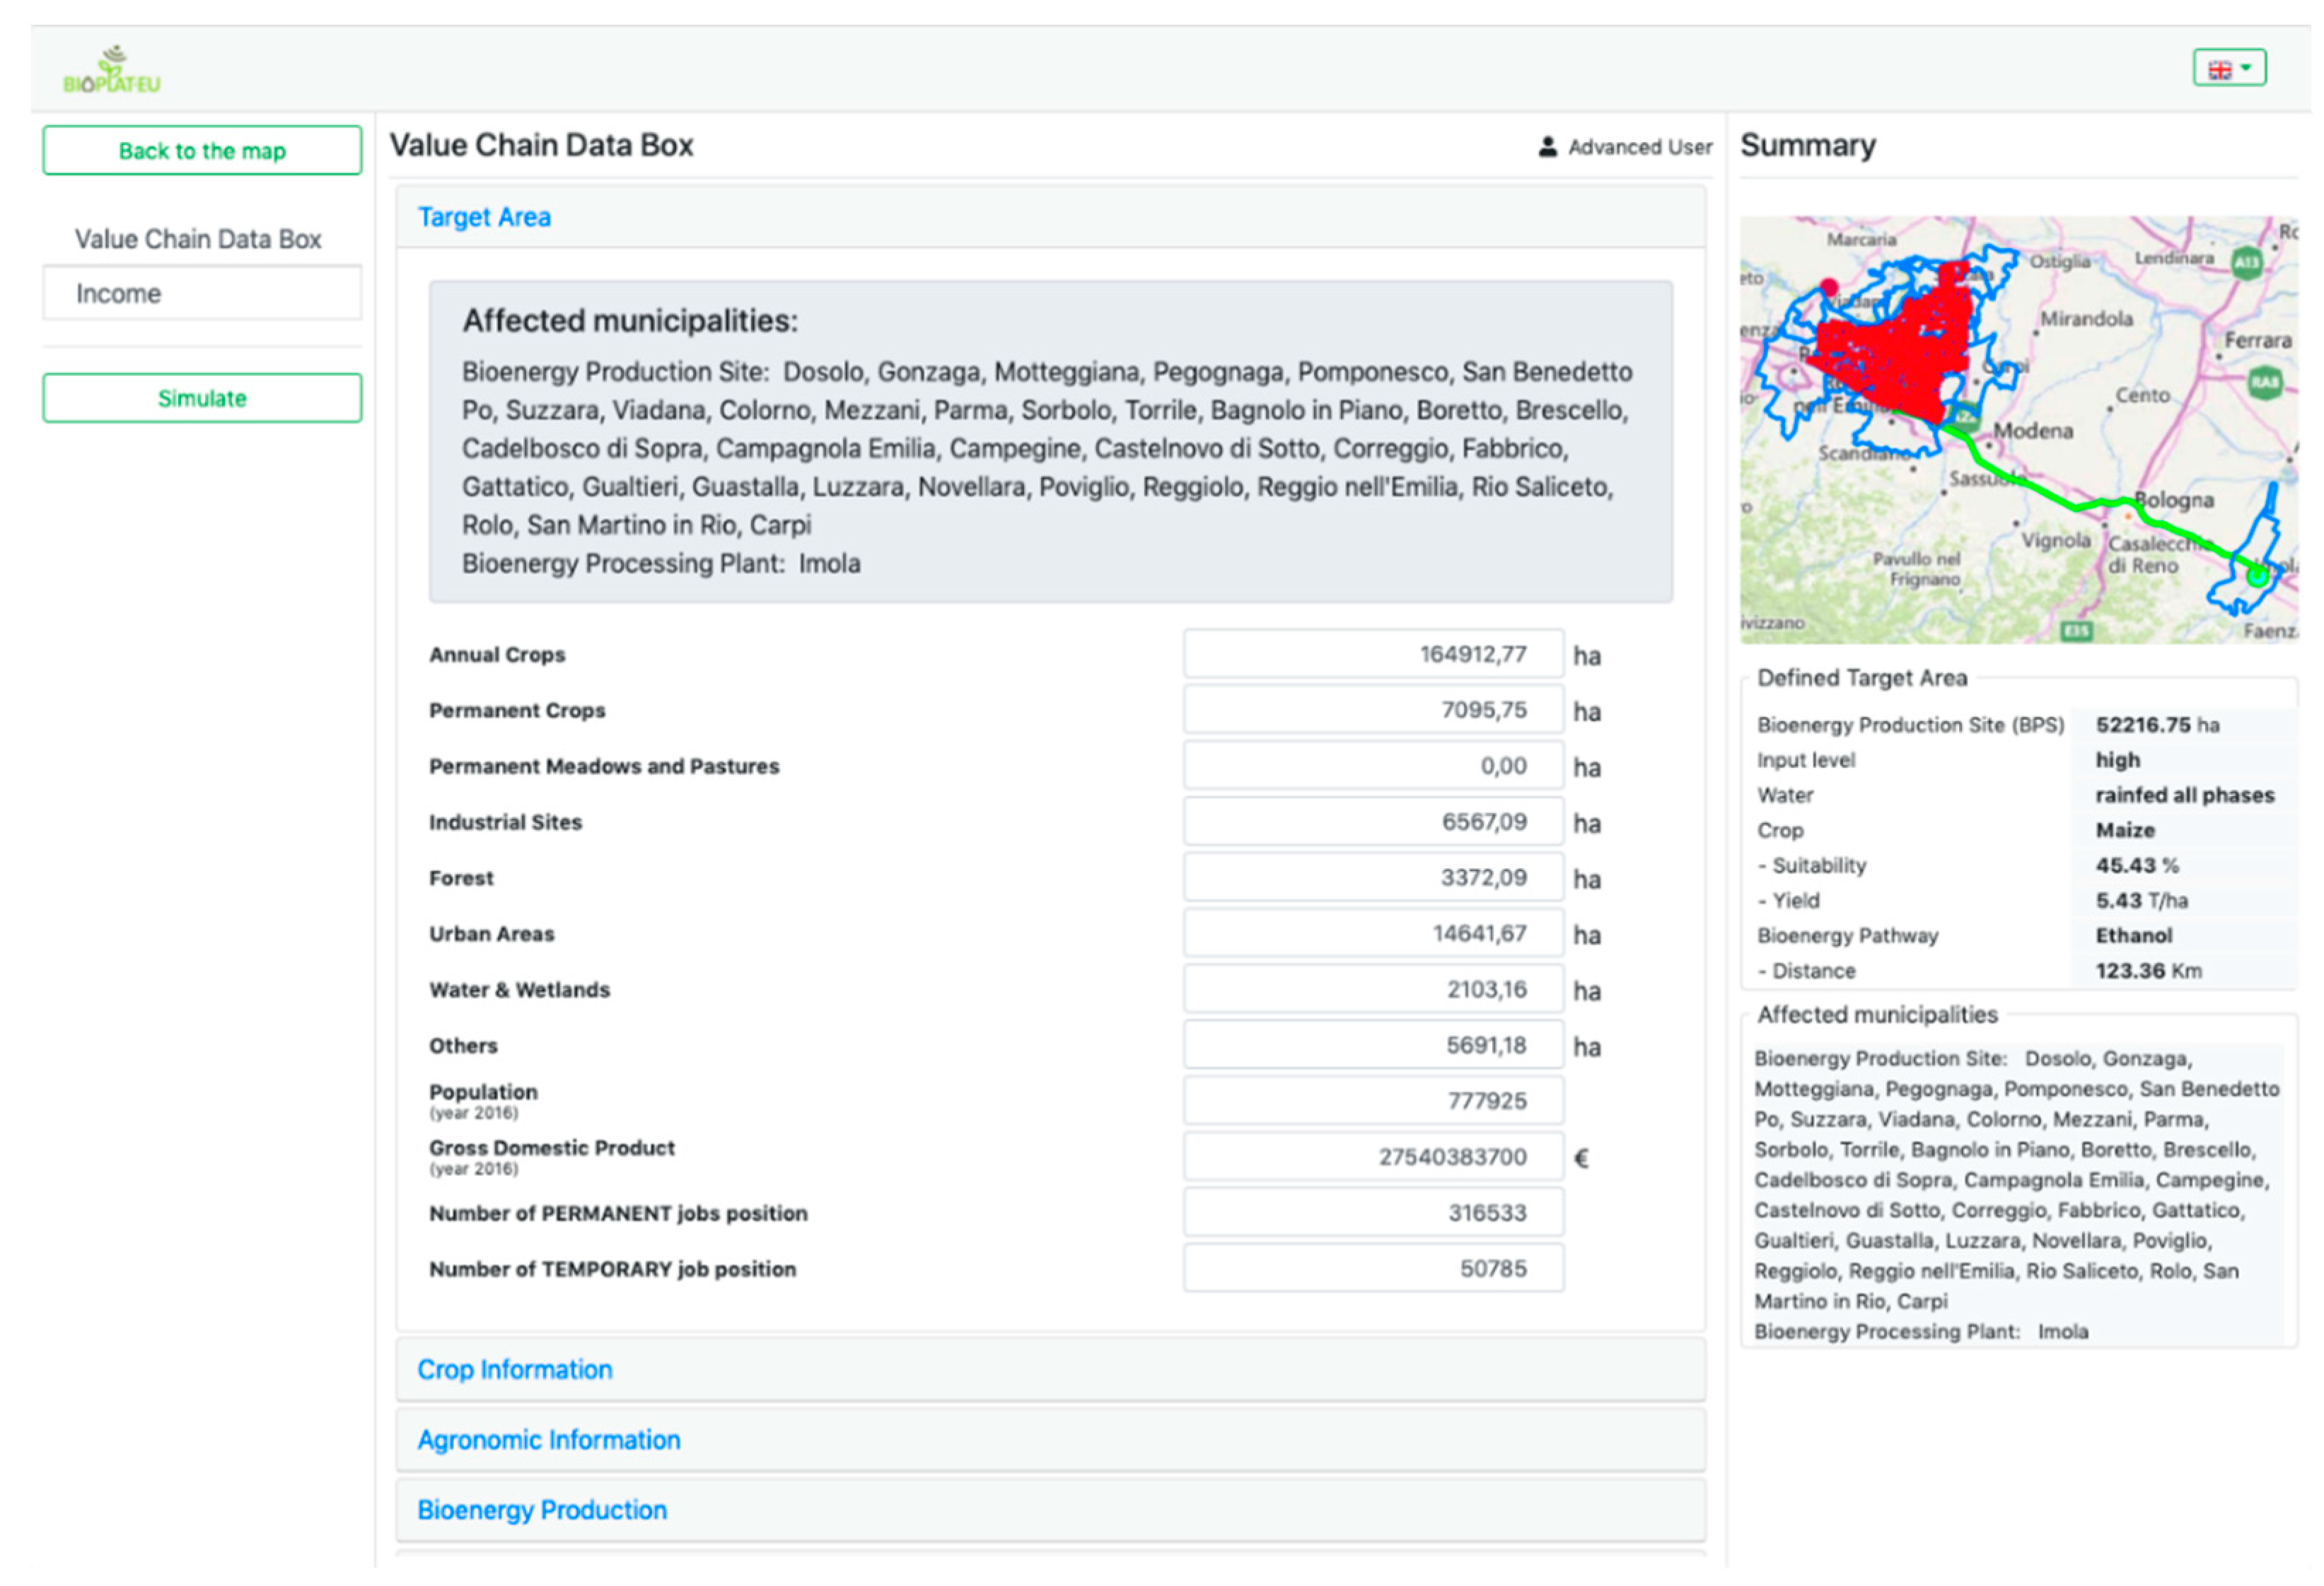The image size is (2324, 1586).
Task: Click the A13 highway badge on map
Action: click(2247, 262)
